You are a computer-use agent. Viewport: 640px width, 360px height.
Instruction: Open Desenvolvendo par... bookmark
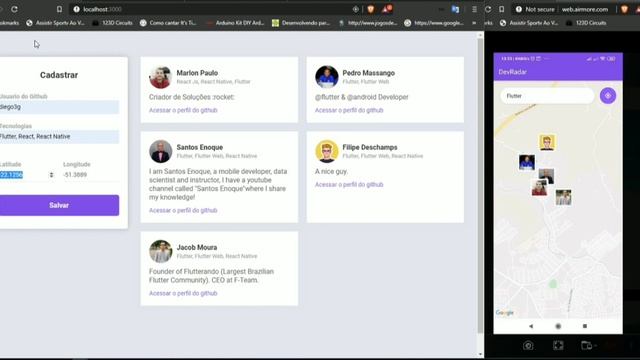pos(301,23)
